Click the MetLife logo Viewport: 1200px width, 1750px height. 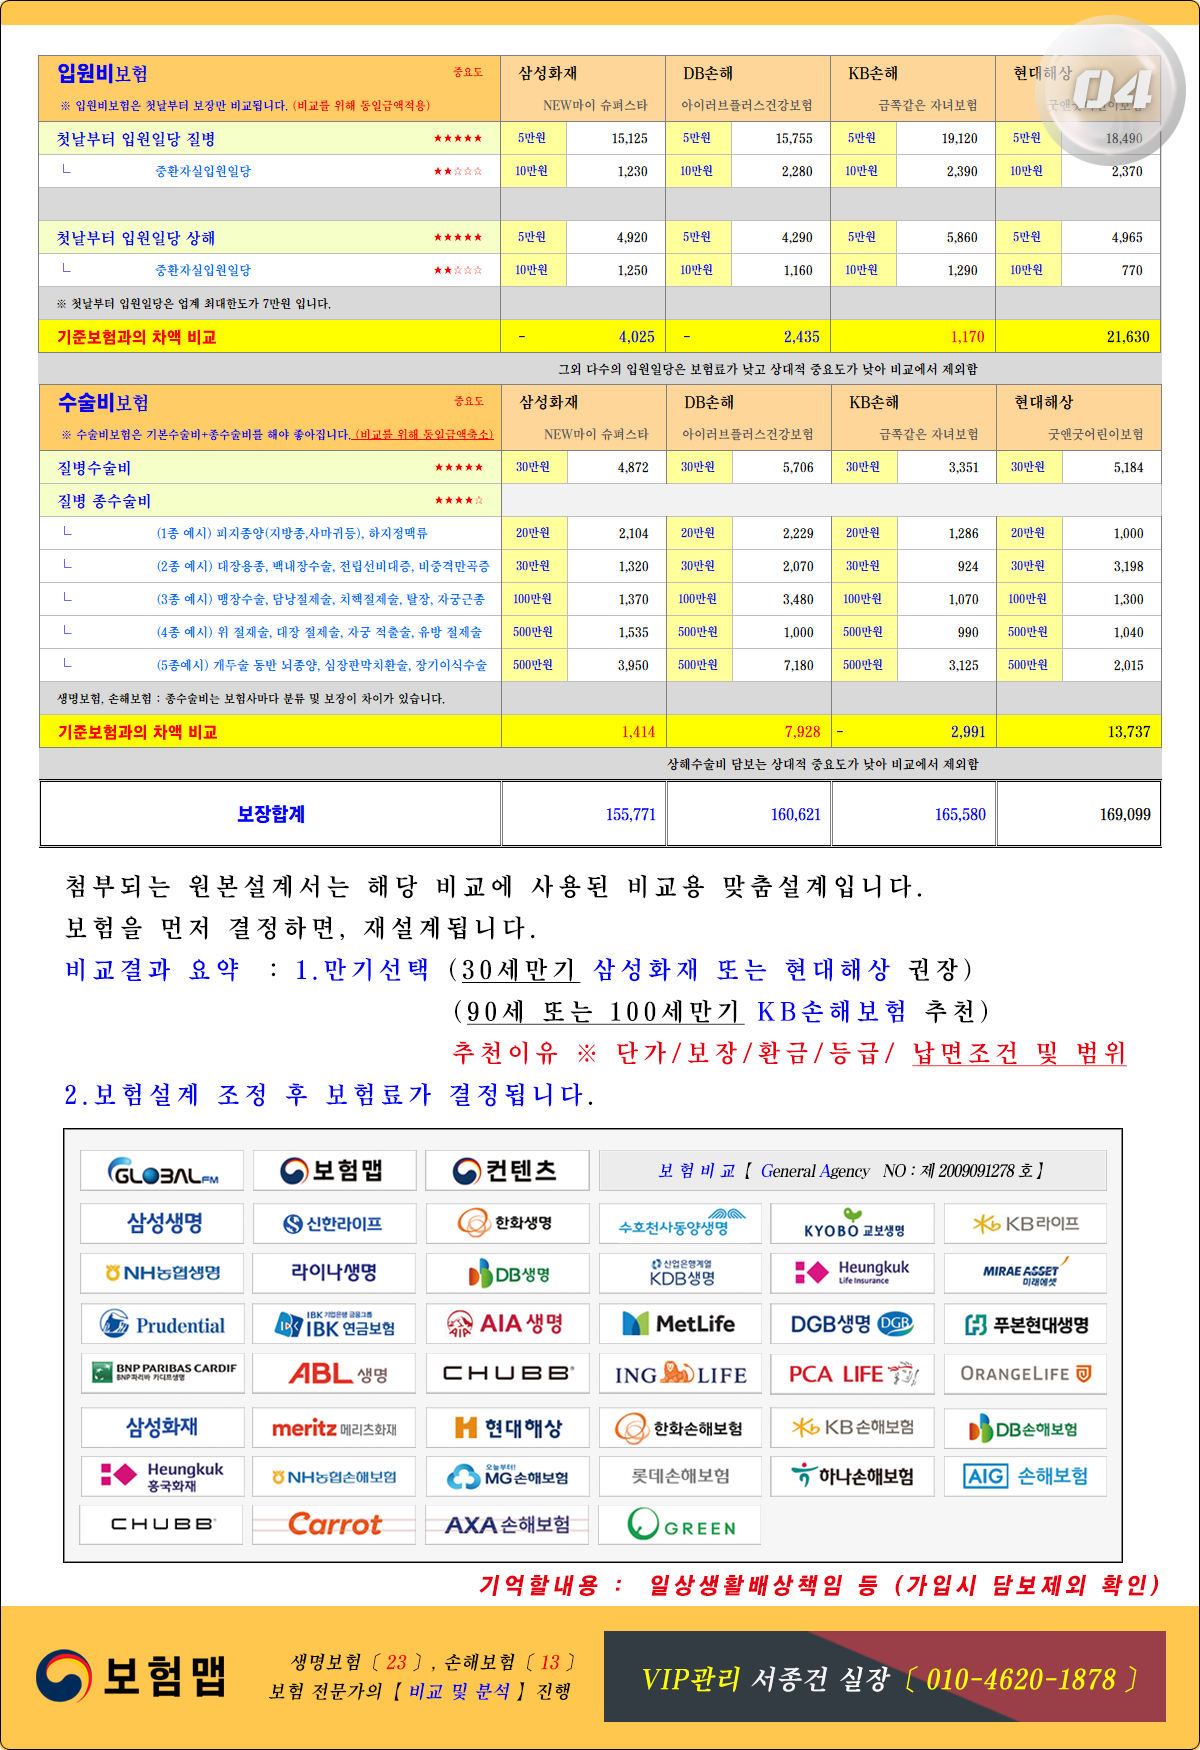(x=680, y=1324)
